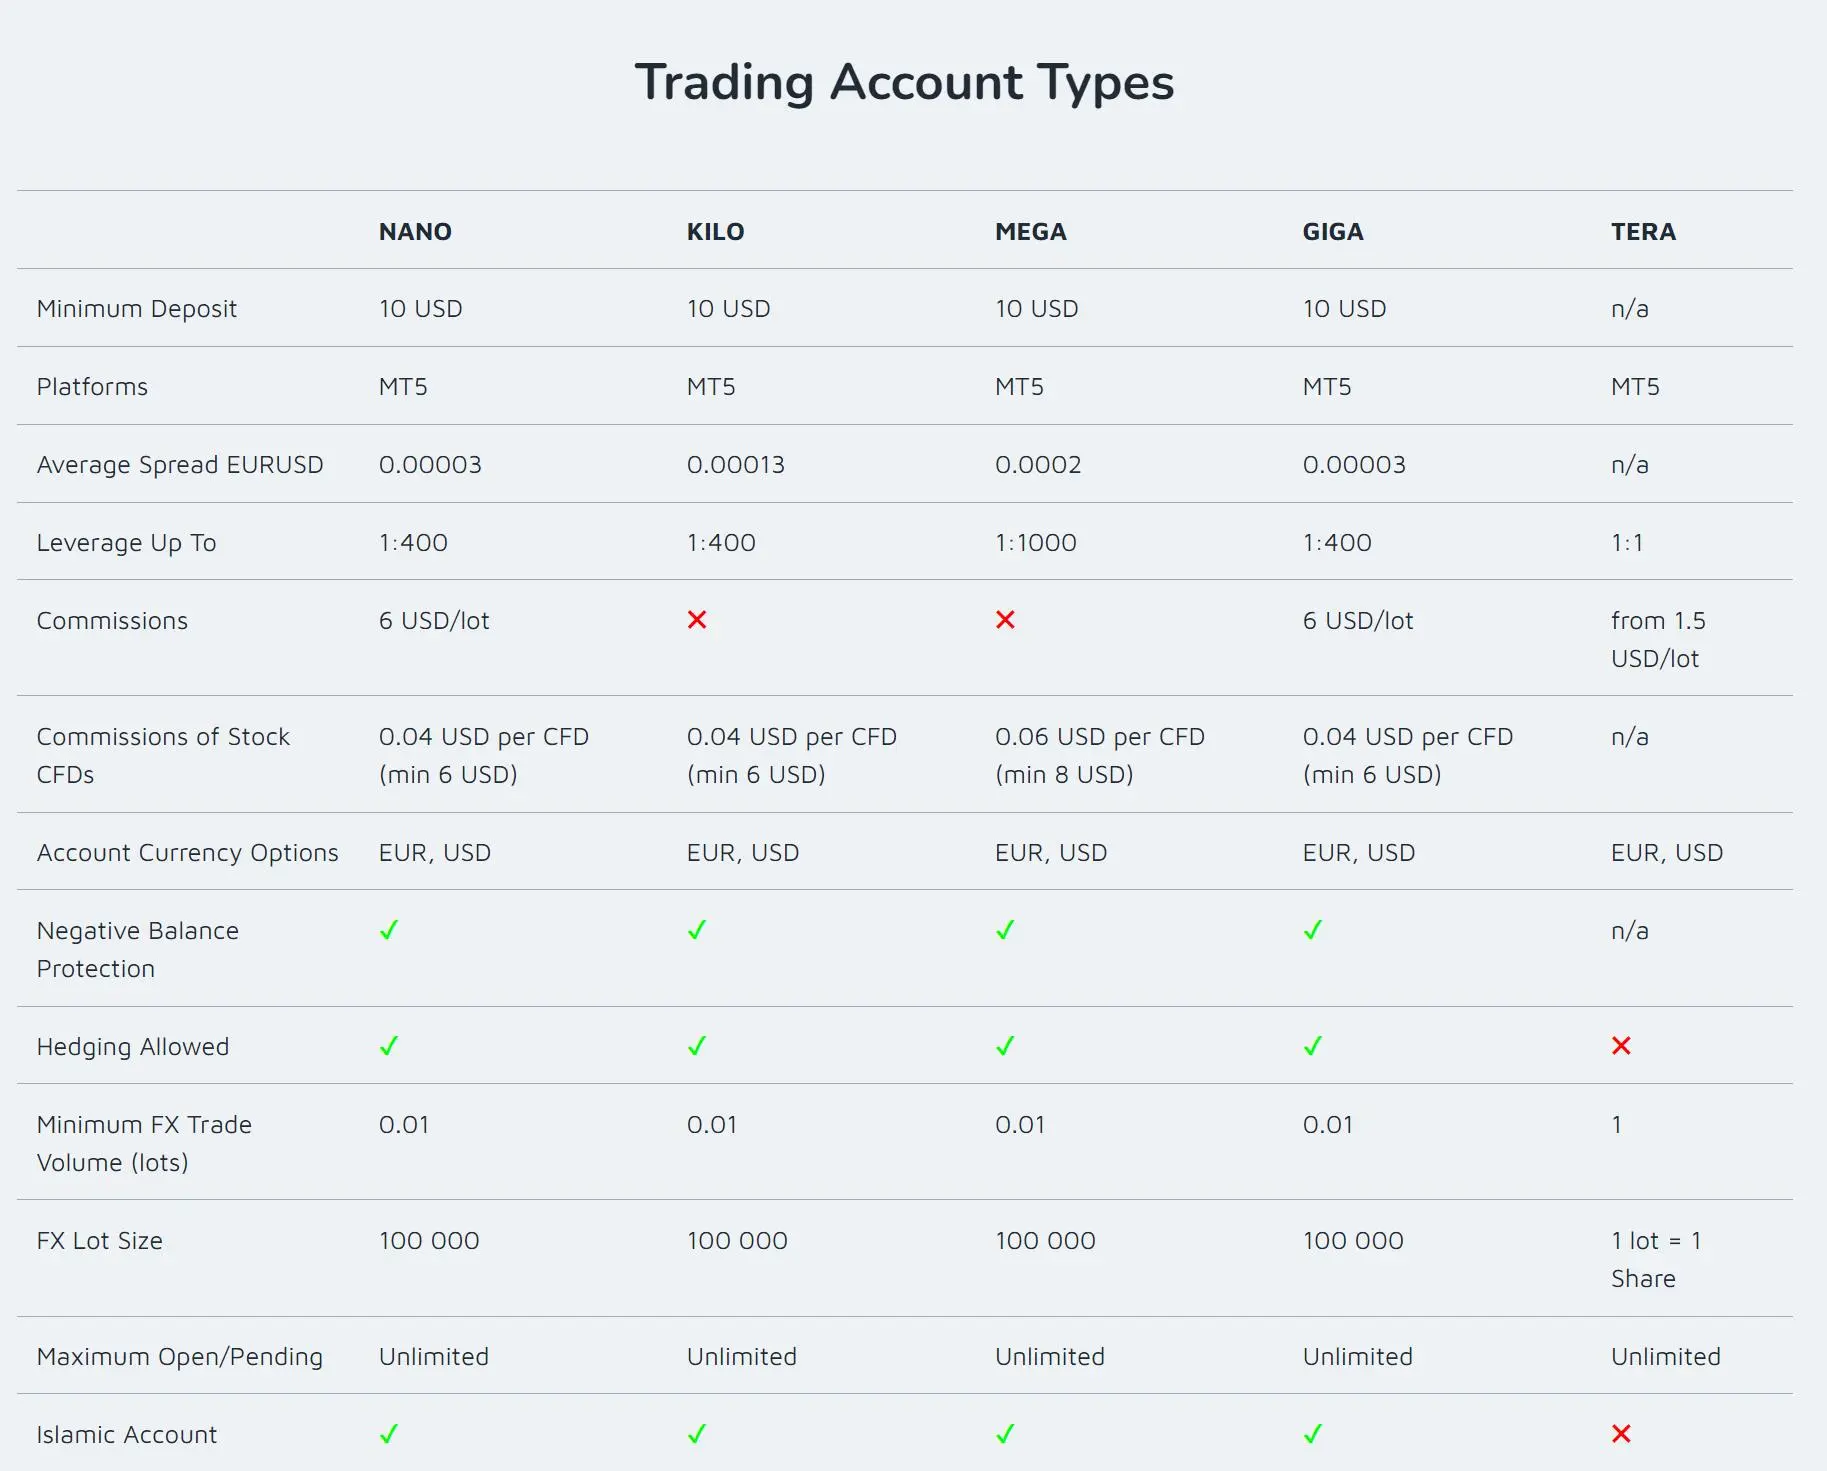Screen dimensions: 1827x1471
Task: Click TERA leverage value 1:1
Action: [1627, 543]
